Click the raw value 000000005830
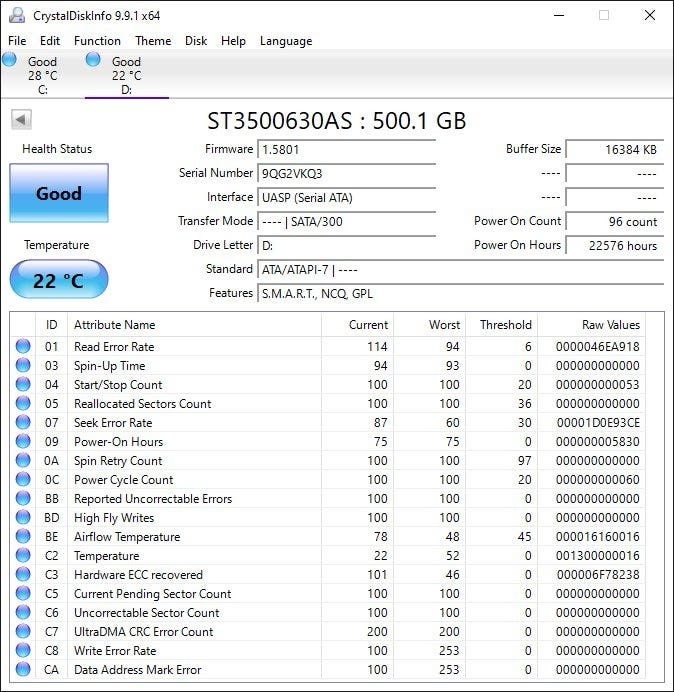This screenshot has height=692, width=674. pyautogui.click(x=597, y=442)
